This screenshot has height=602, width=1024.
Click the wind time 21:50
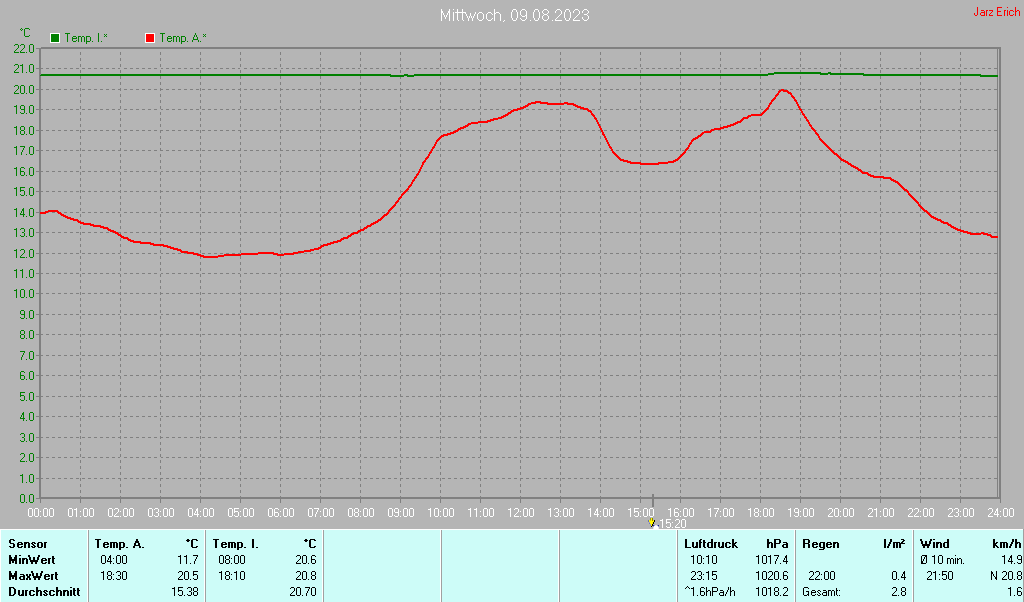(940, 577)
